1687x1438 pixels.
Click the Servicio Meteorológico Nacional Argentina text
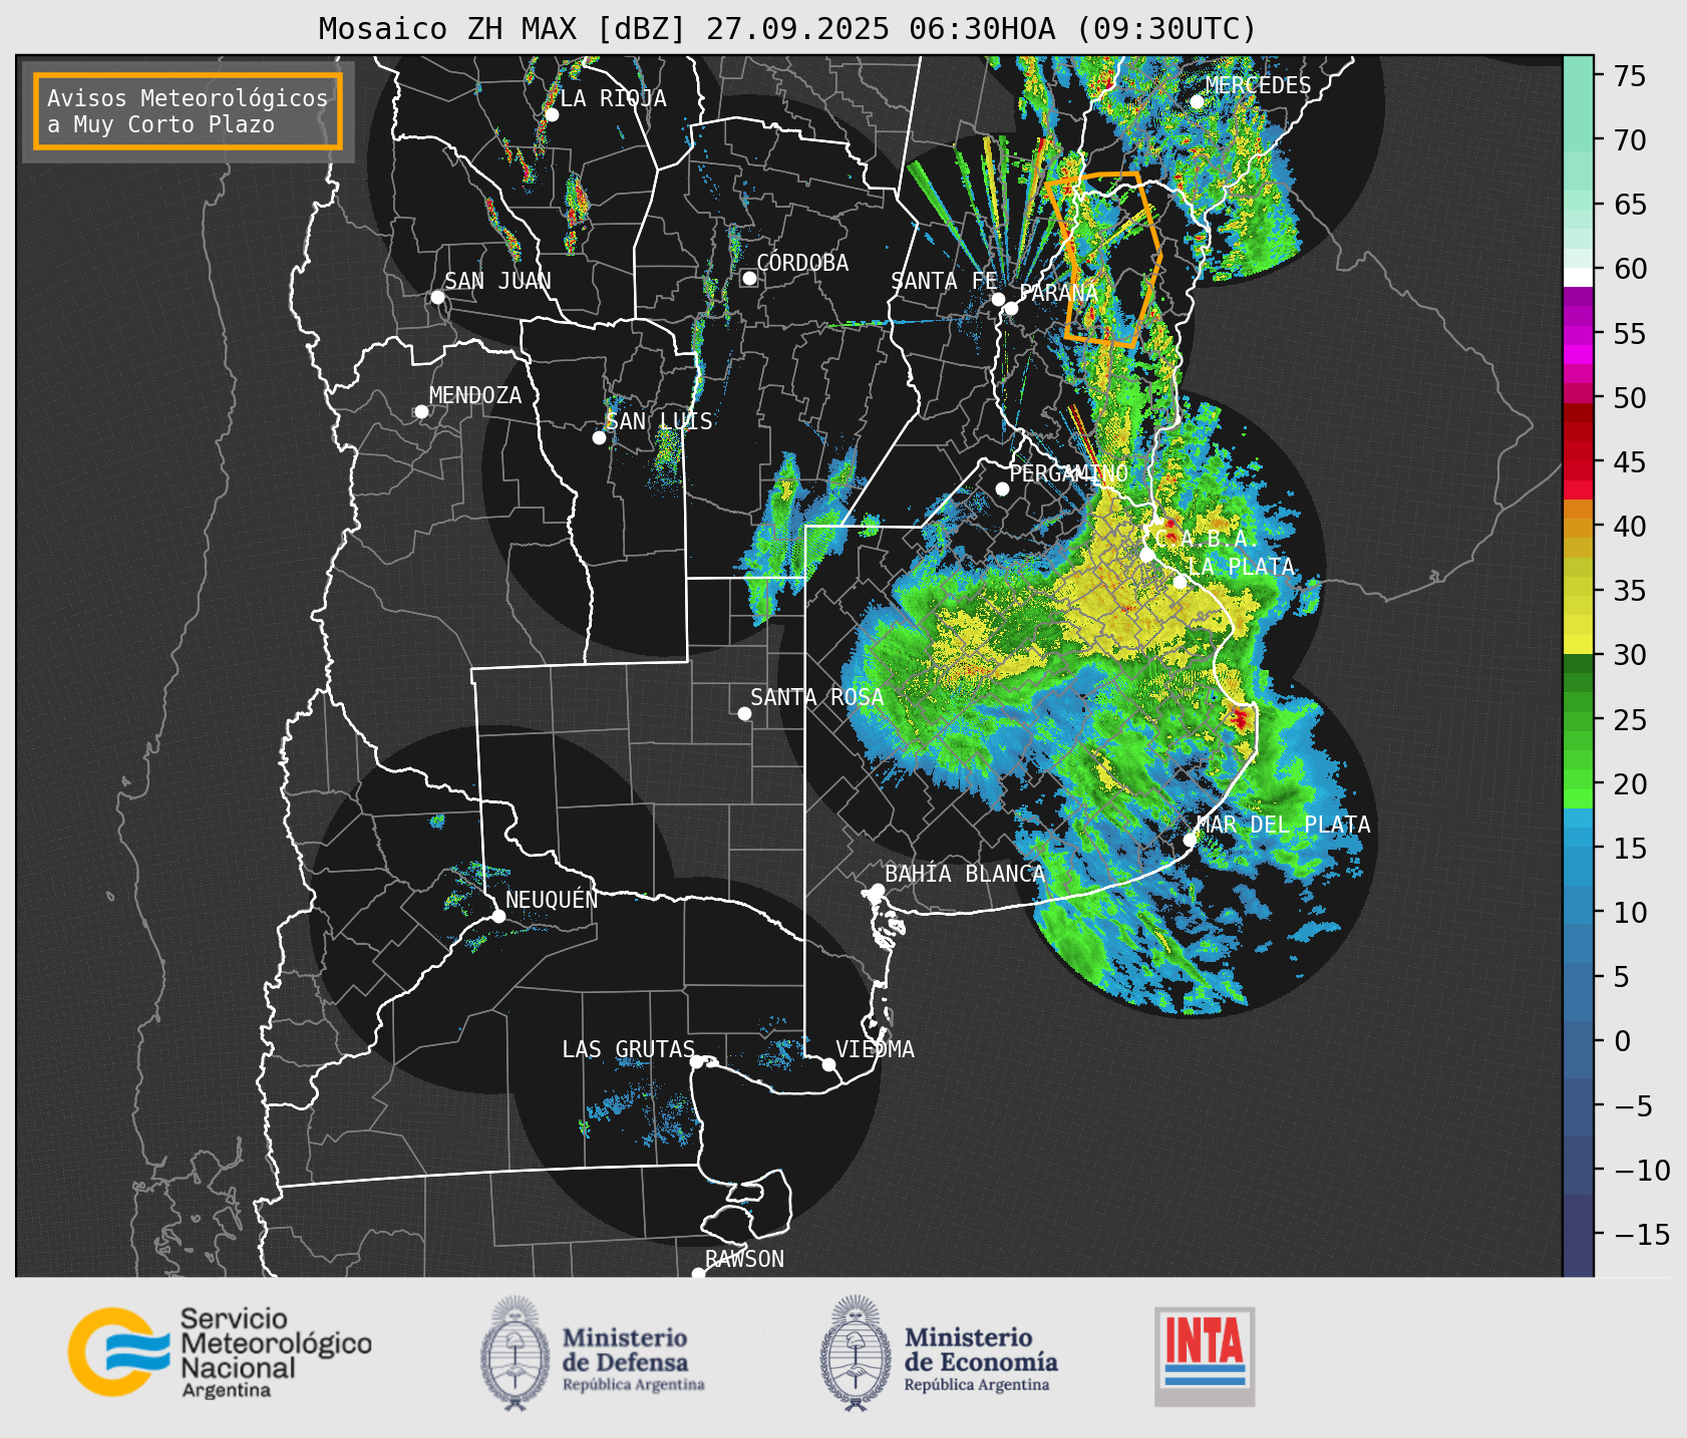coord(276,1353)
